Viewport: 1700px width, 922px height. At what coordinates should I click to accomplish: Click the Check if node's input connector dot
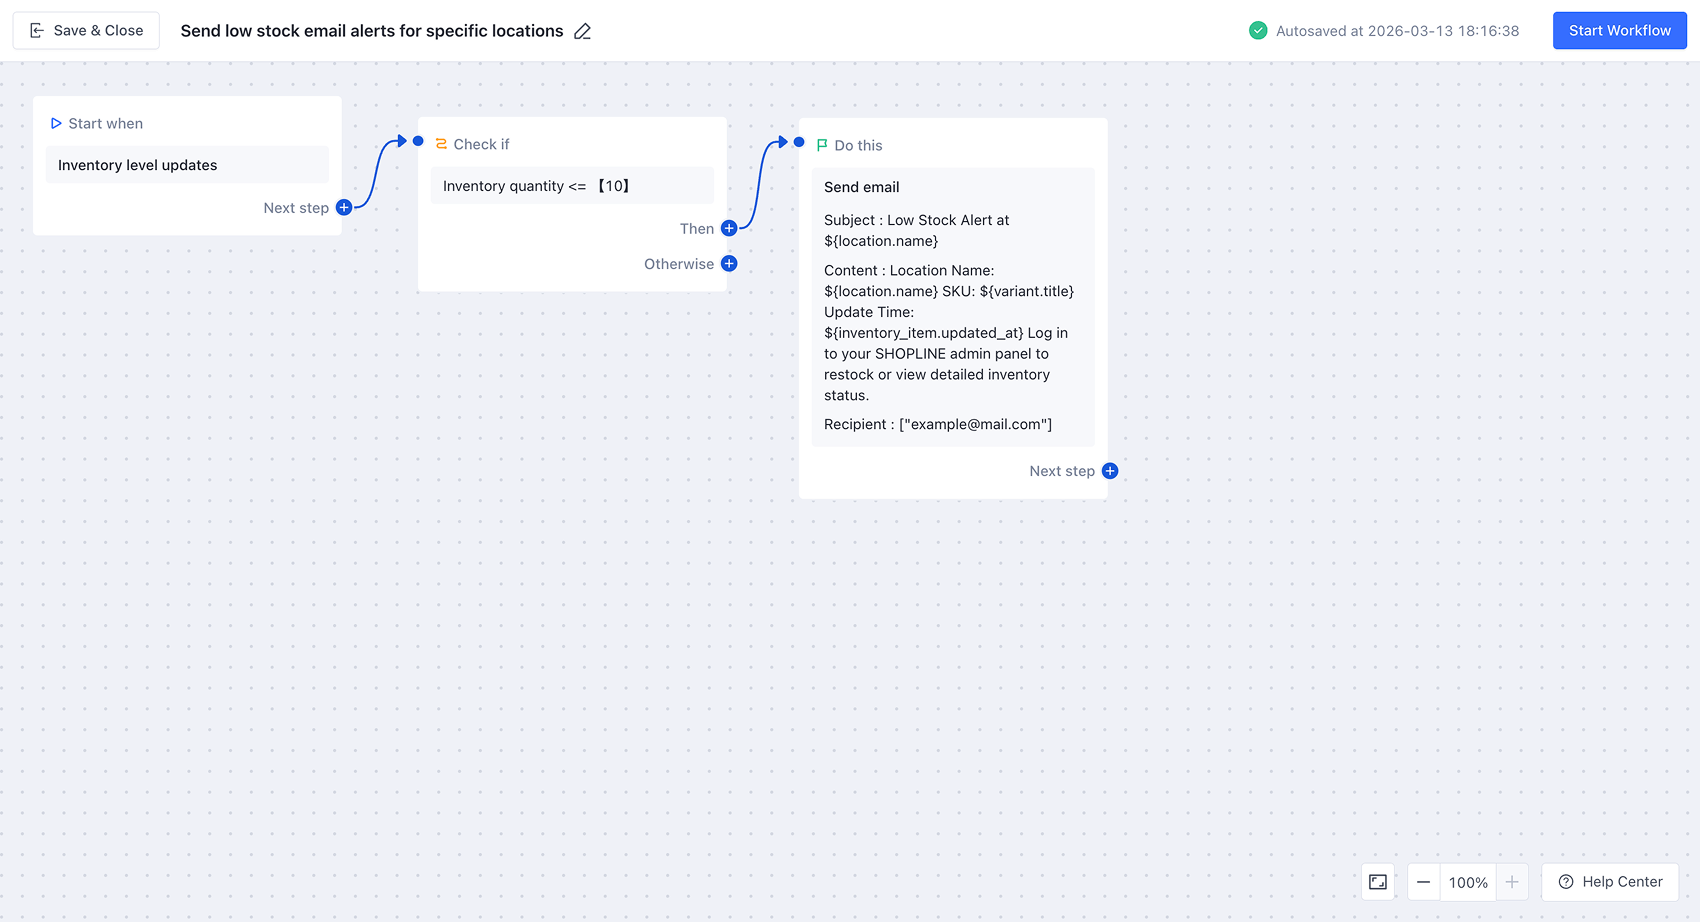(418, 141)
